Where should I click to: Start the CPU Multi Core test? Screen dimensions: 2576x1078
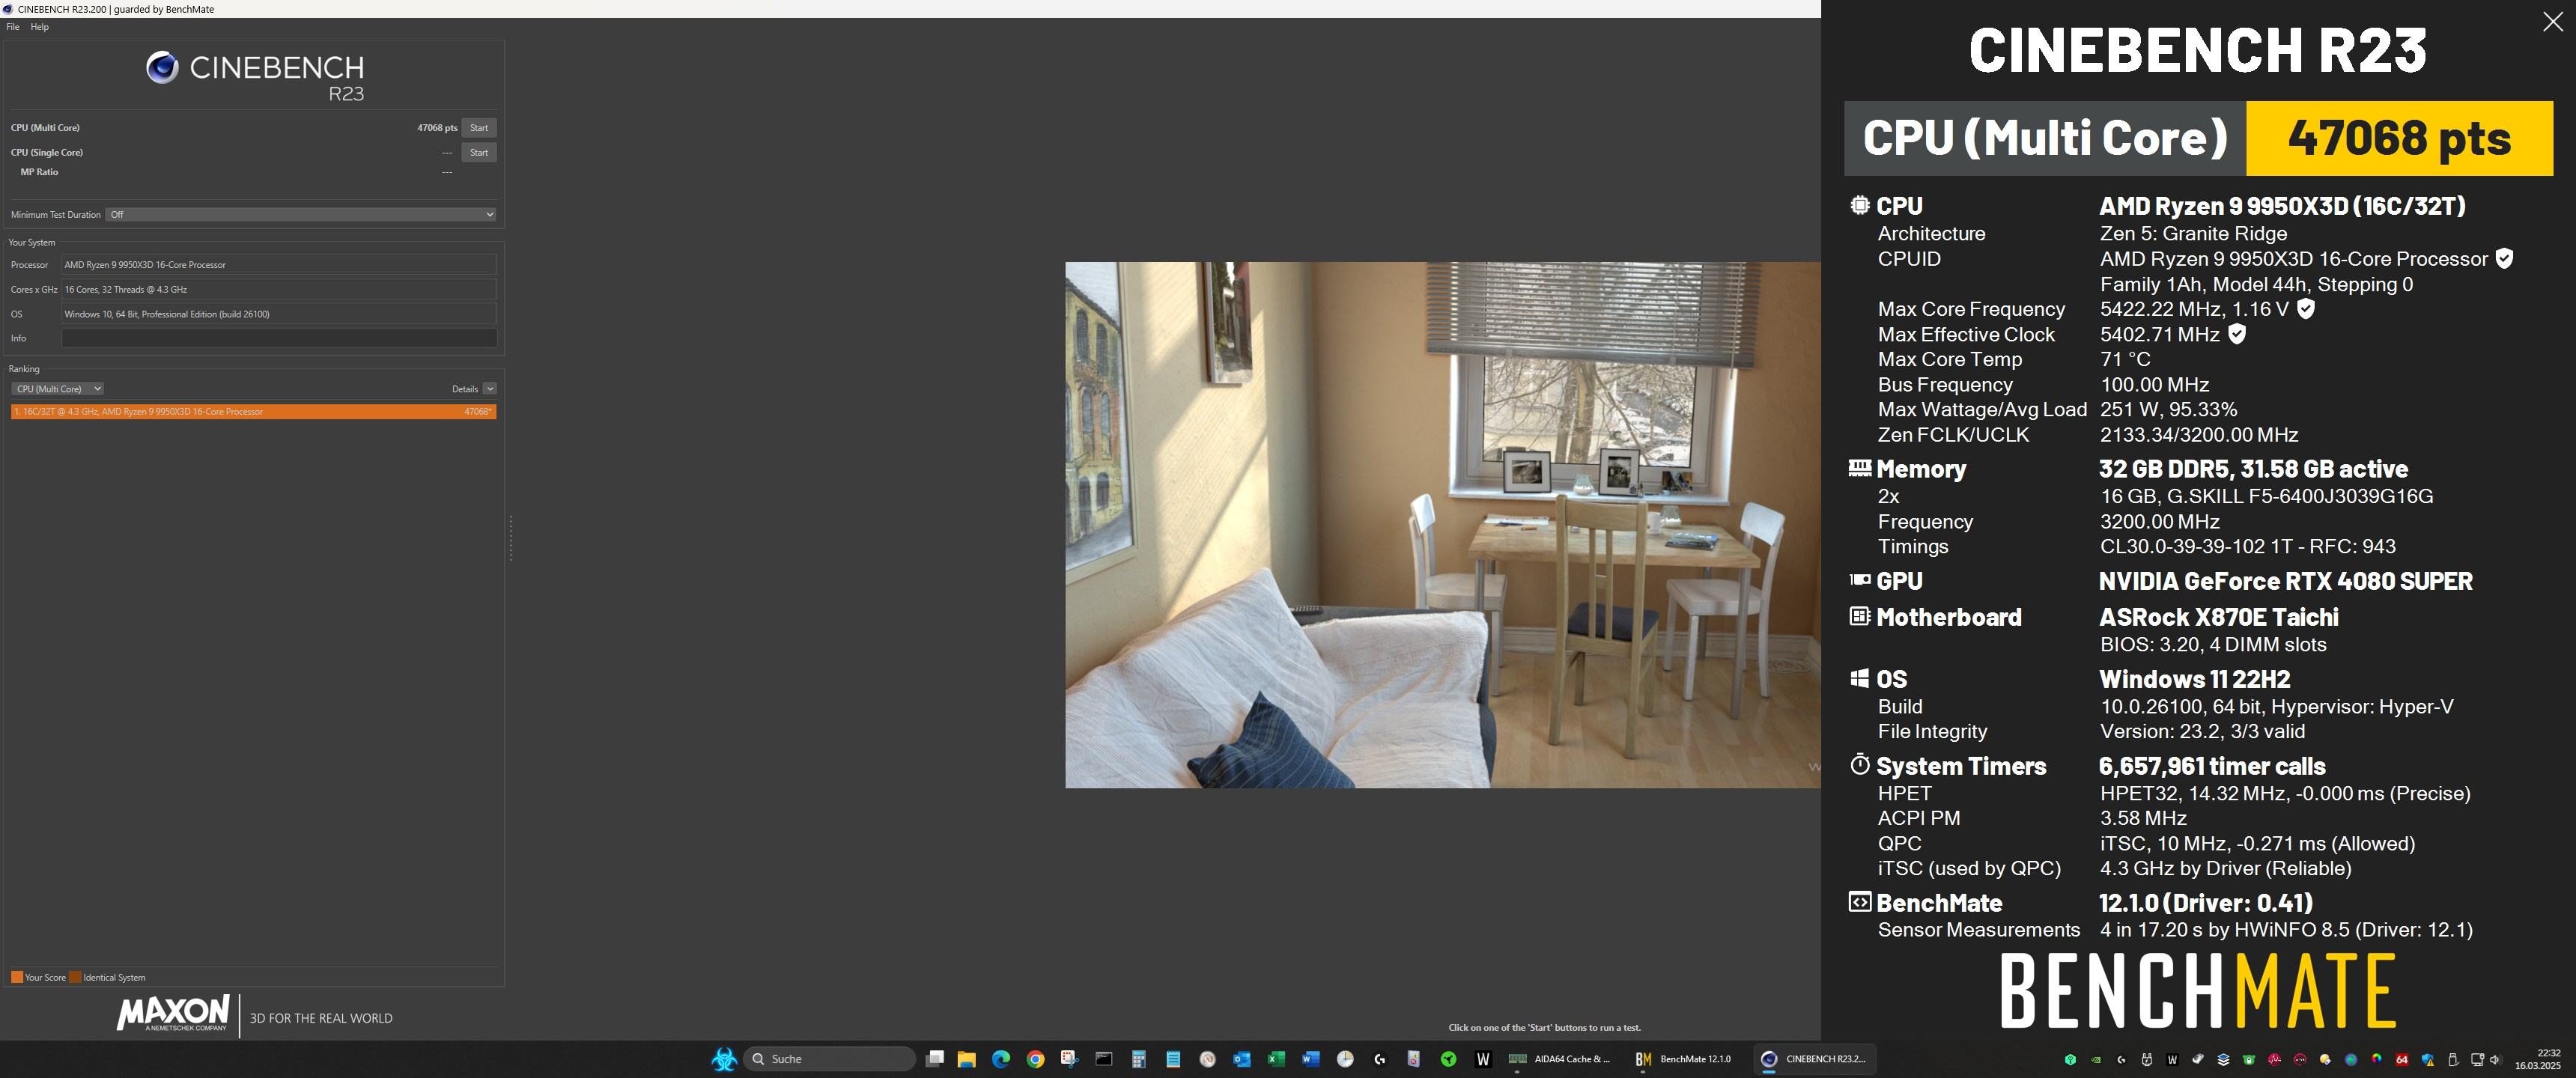click(x=479, y=128)
